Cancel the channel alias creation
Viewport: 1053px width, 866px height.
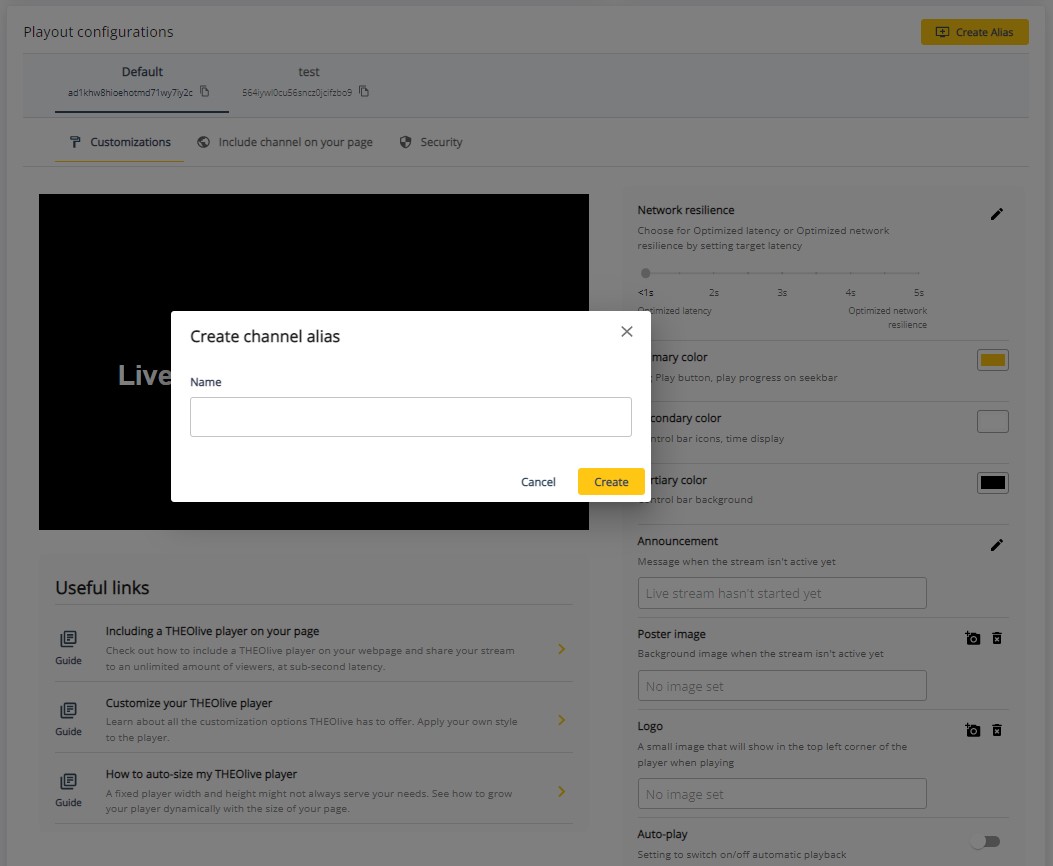point(538,482)
